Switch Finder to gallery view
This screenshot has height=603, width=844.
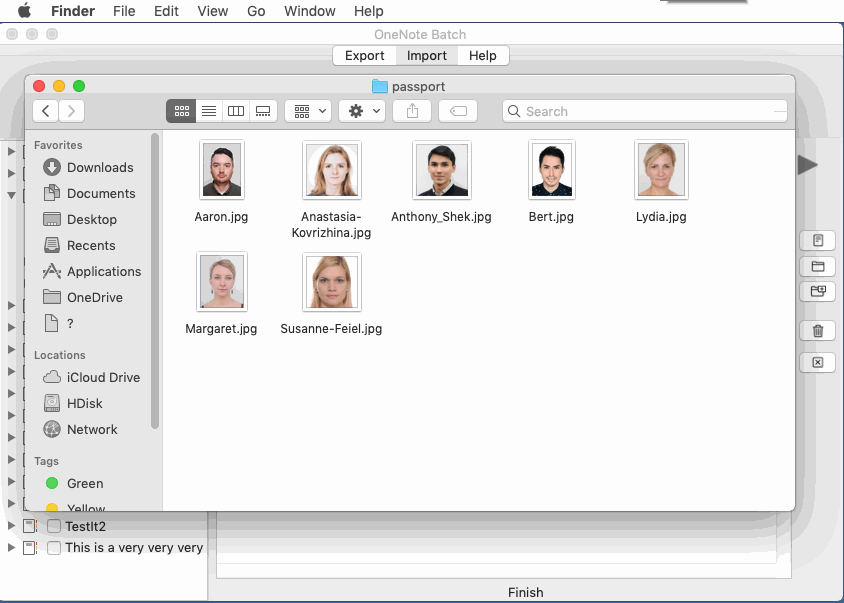pyautogui.click(x=263, y=111)
